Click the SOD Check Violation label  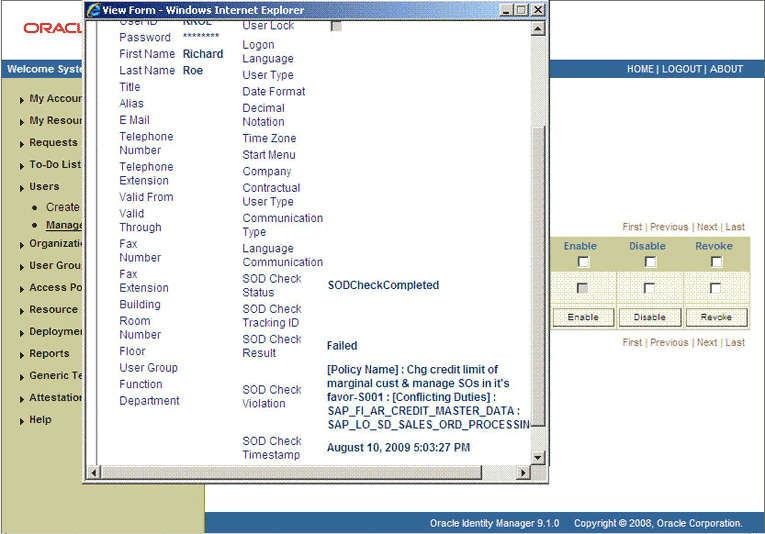[272, 396]
